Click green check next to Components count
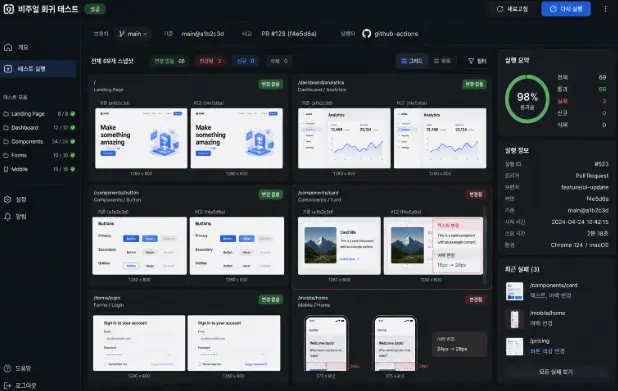The image size is (618, 391). pos(73,142)
